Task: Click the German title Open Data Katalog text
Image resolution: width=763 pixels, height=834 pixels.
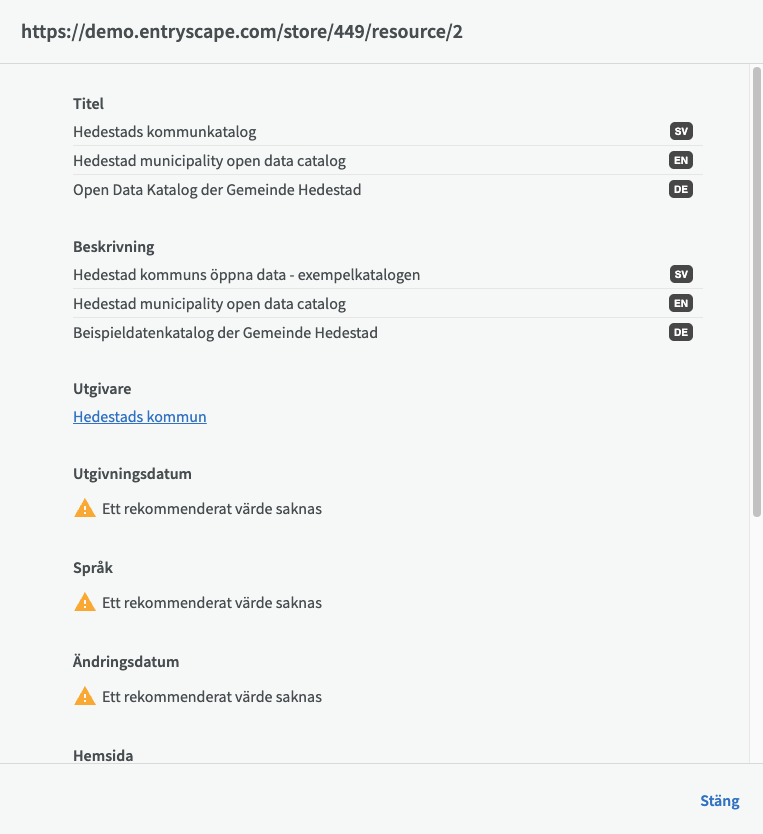Action: [x=217, y=190]
